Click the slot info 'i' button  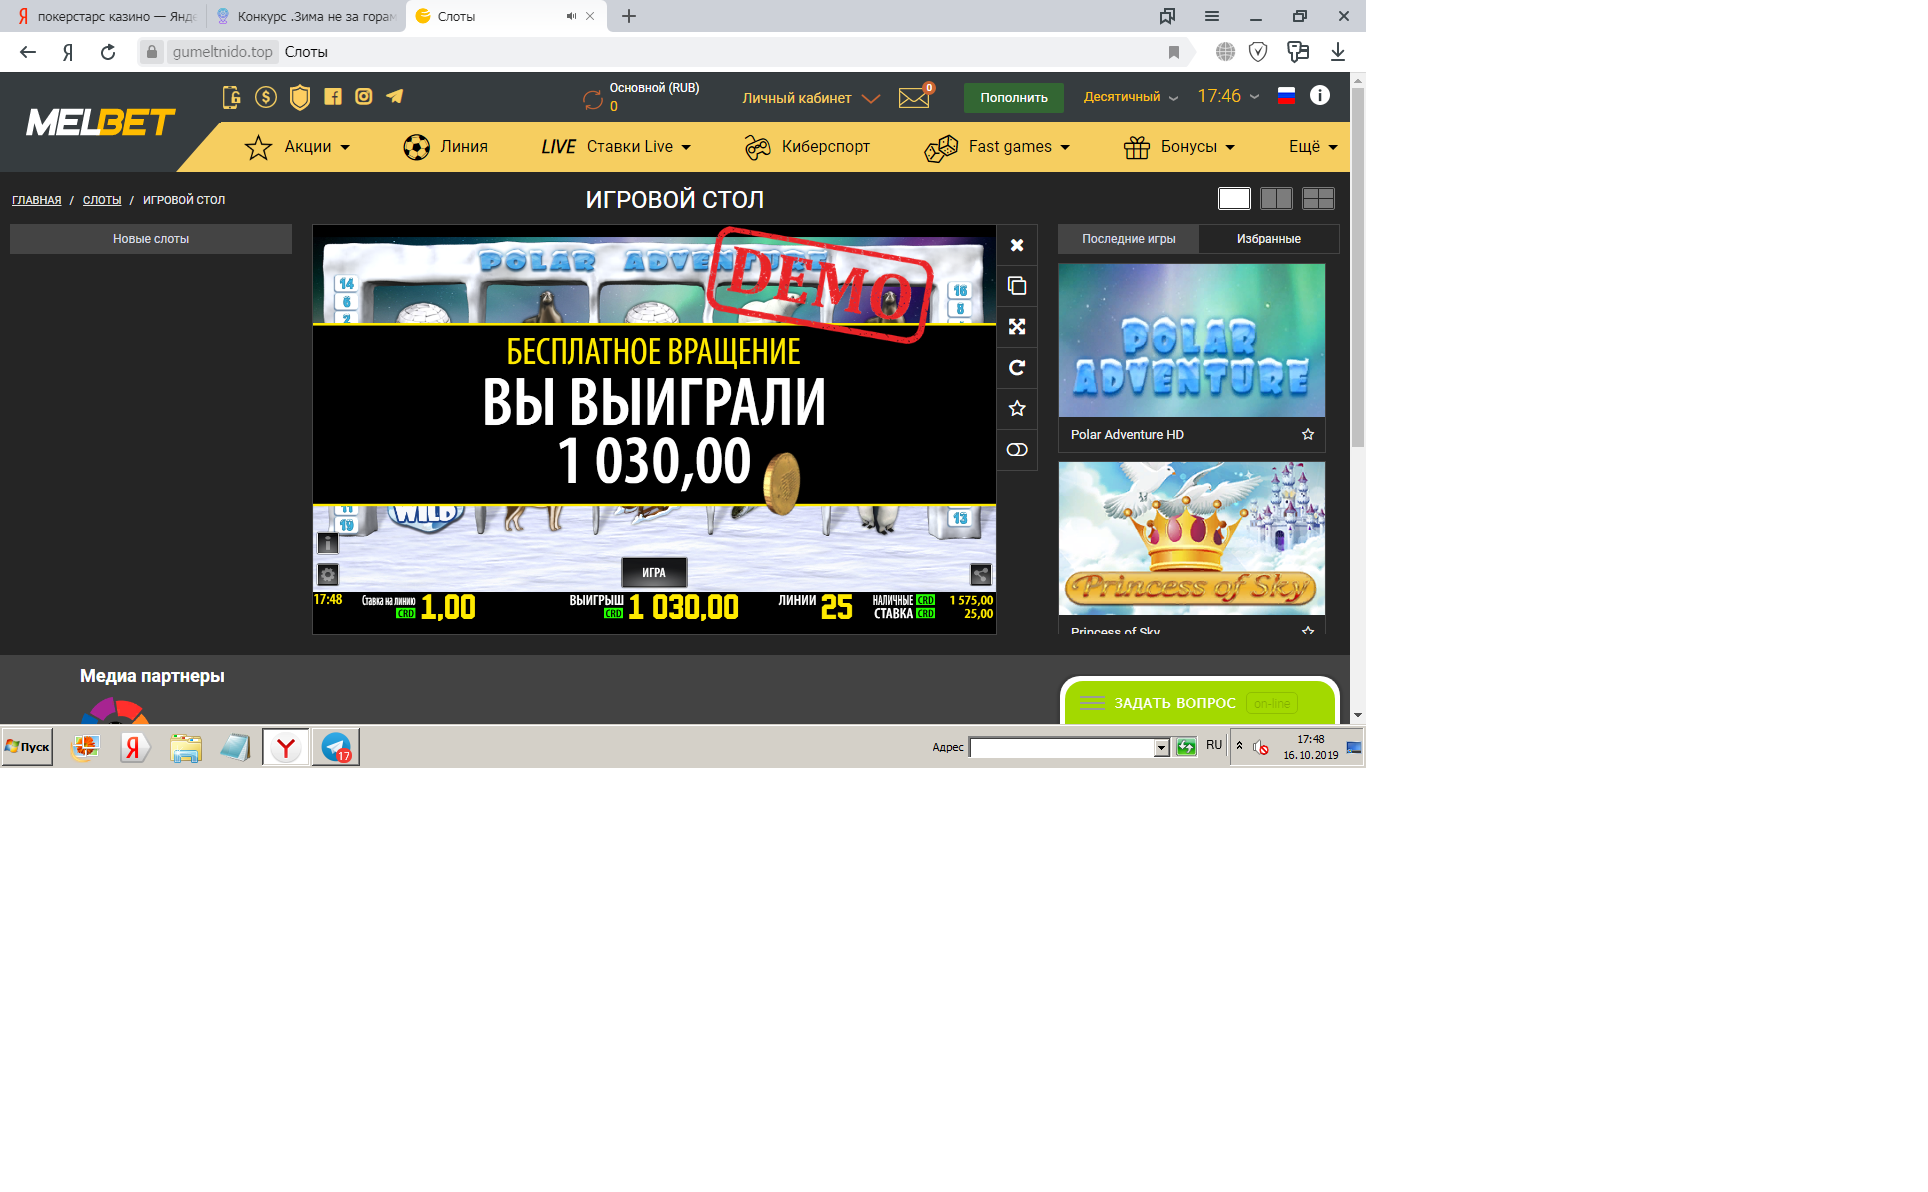tap(328, 543)
